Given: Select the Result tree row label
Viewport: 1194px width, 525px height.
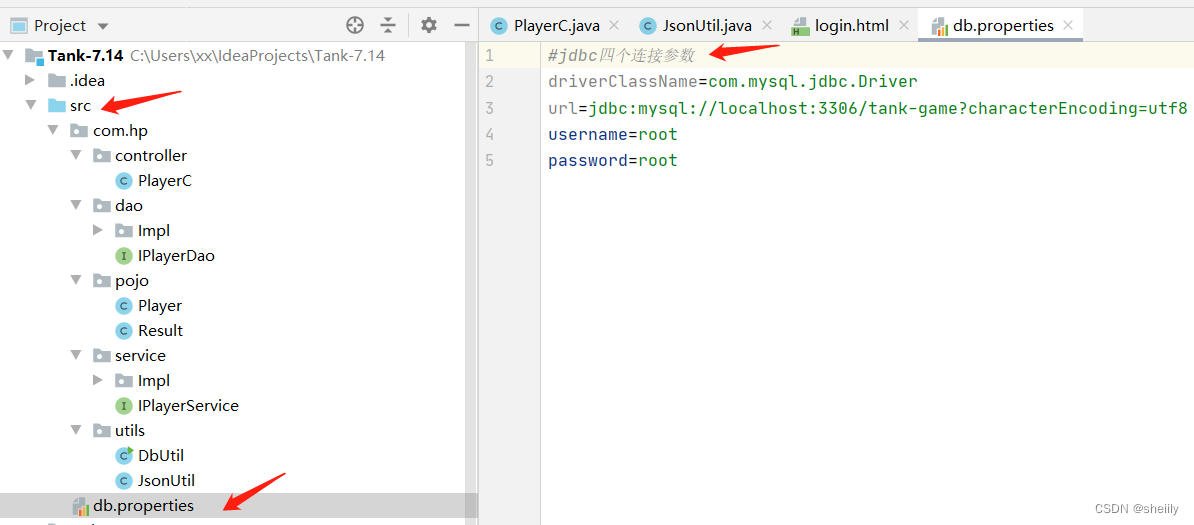Looking at the screenshot, I should point(161,331).
